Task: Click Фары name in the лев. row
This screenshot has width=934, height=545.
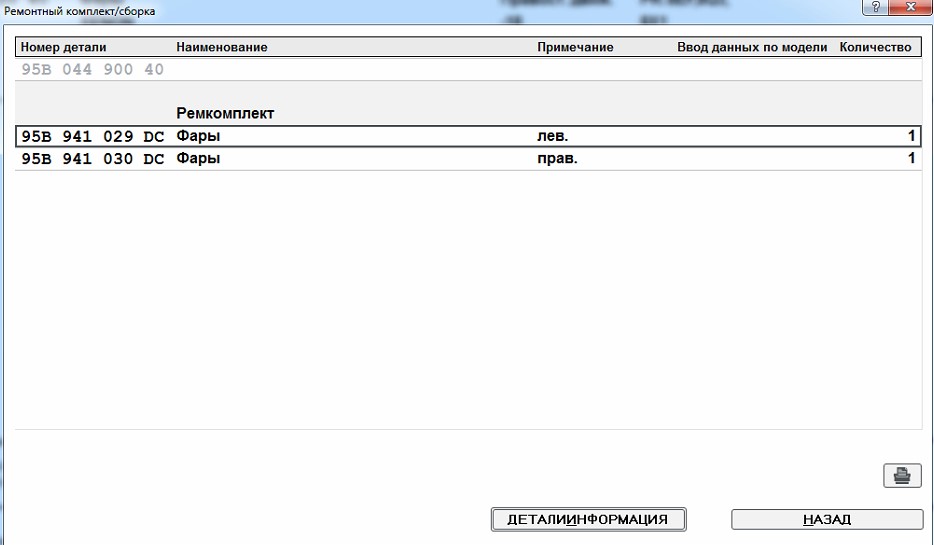Action: click(198, 136)
